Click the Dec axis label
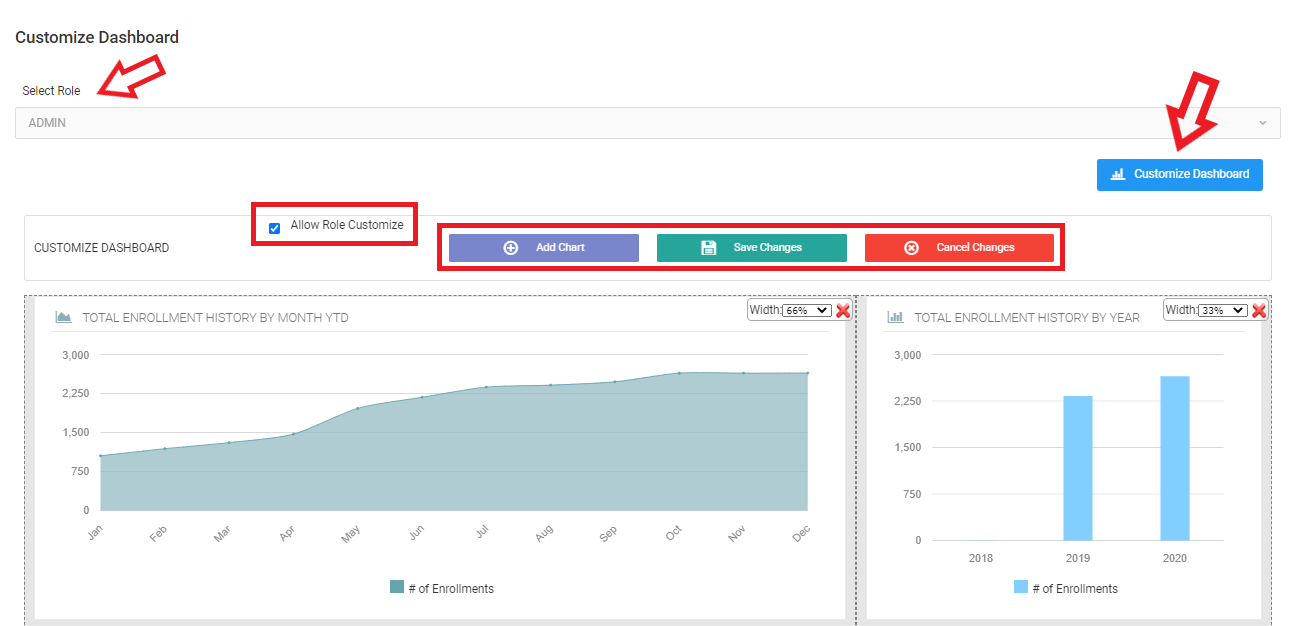This screenshot has height=626, width=1289. coord(801,535)
